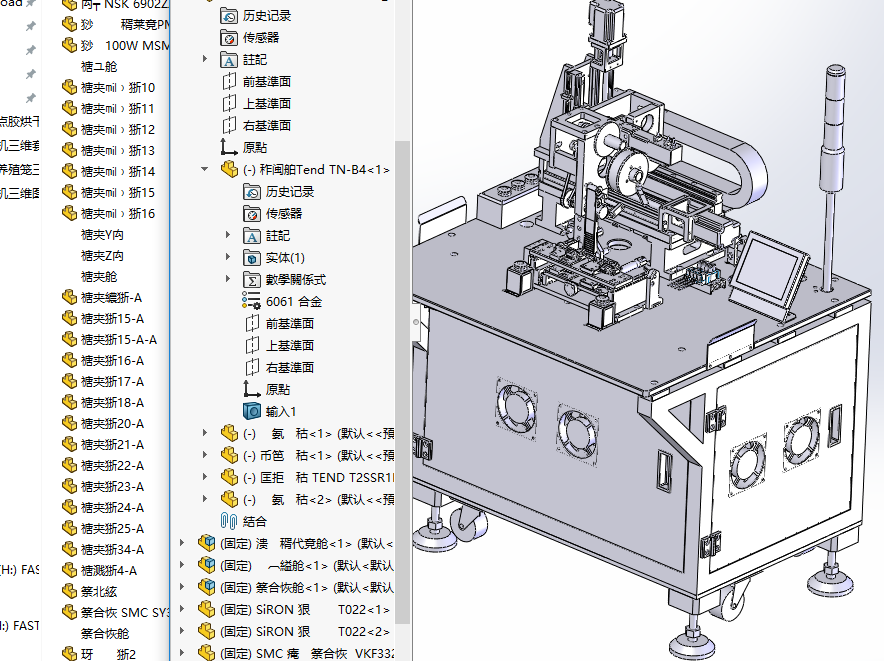The height and width of the screenshot is (661, 884).
Task: Click the 历史记录 folder icon at top
Action: pos(228,16)
